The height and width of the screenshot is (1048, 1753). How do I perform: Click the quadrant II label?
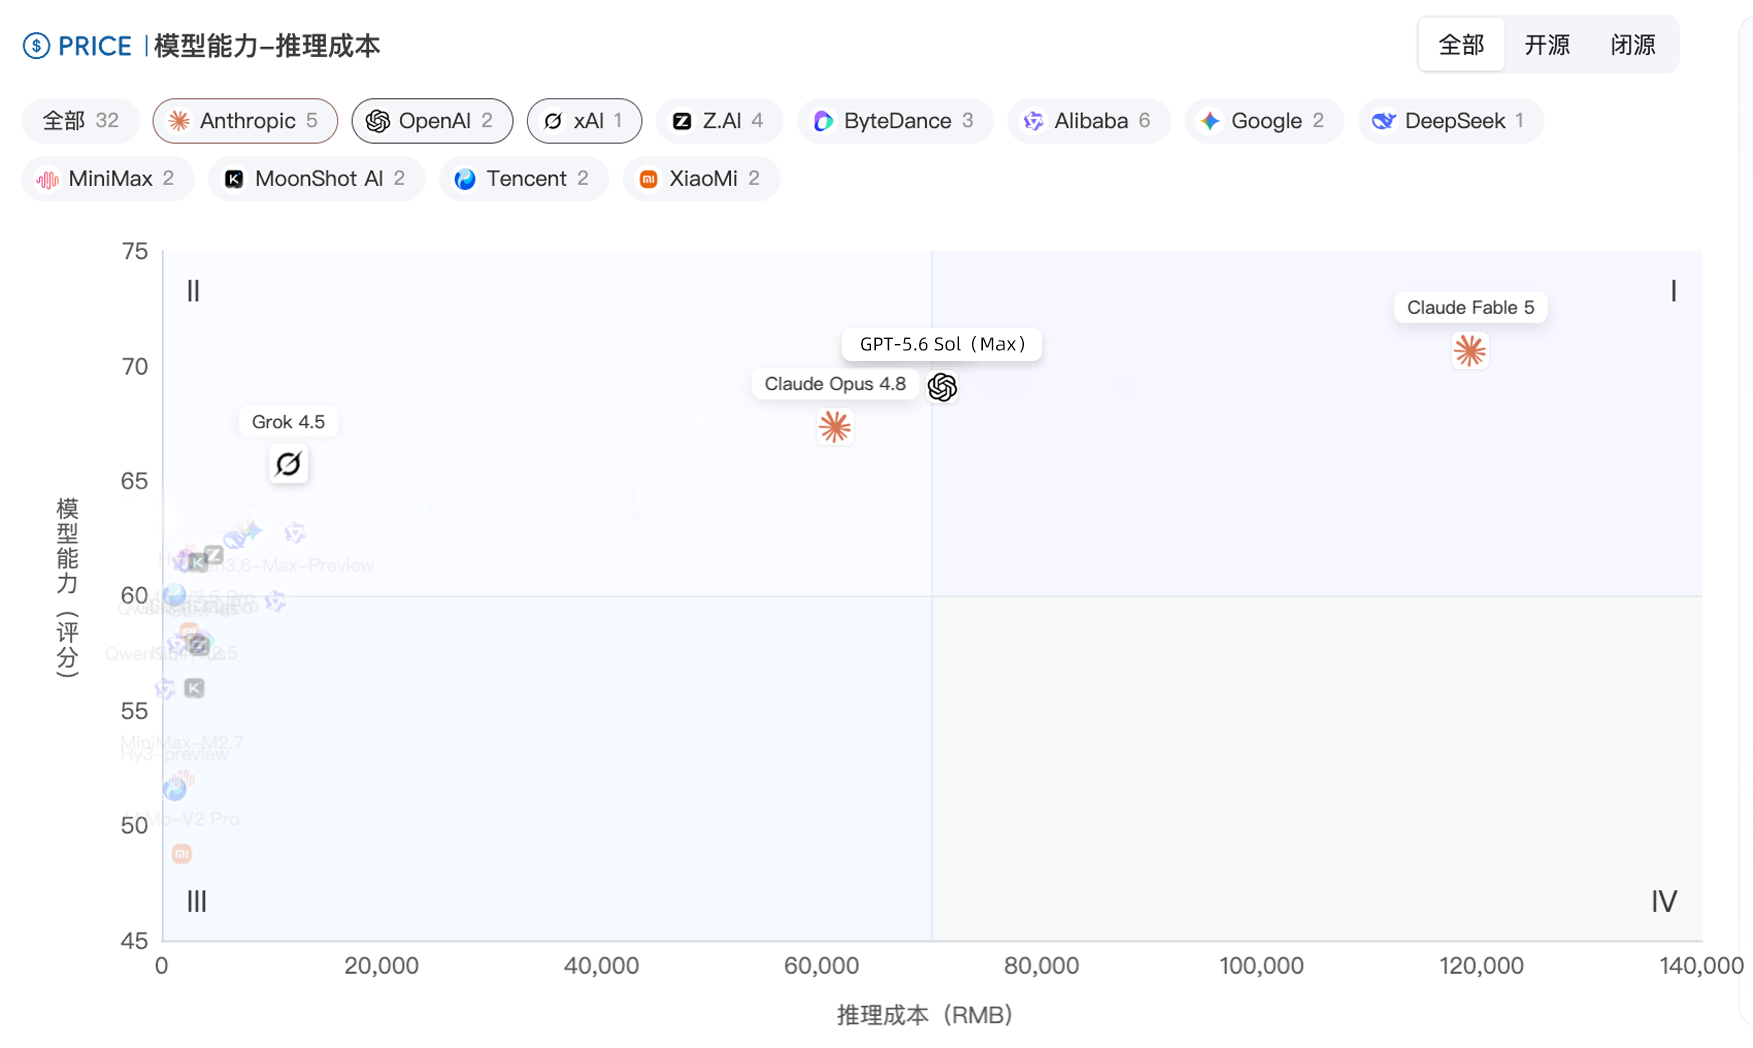(x=193, y=291)
